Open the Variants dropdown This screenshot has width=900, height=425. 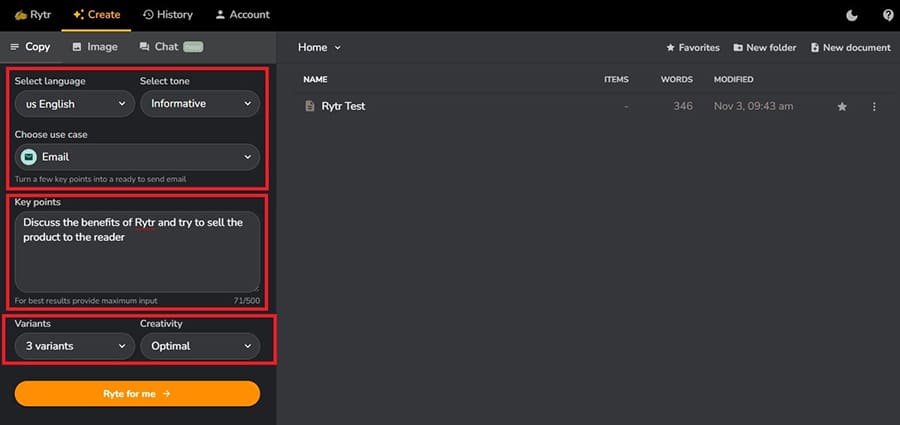point(75,346)
